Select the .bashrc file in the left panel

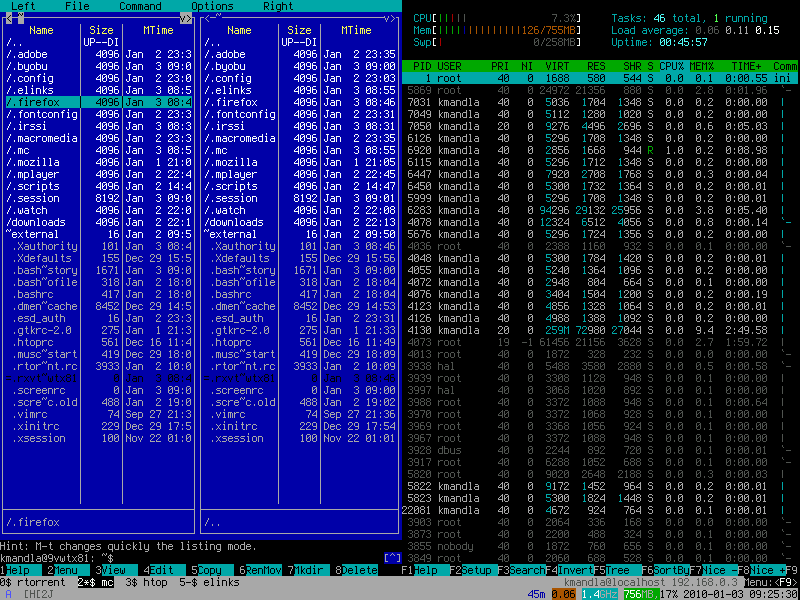pos(30,294)
